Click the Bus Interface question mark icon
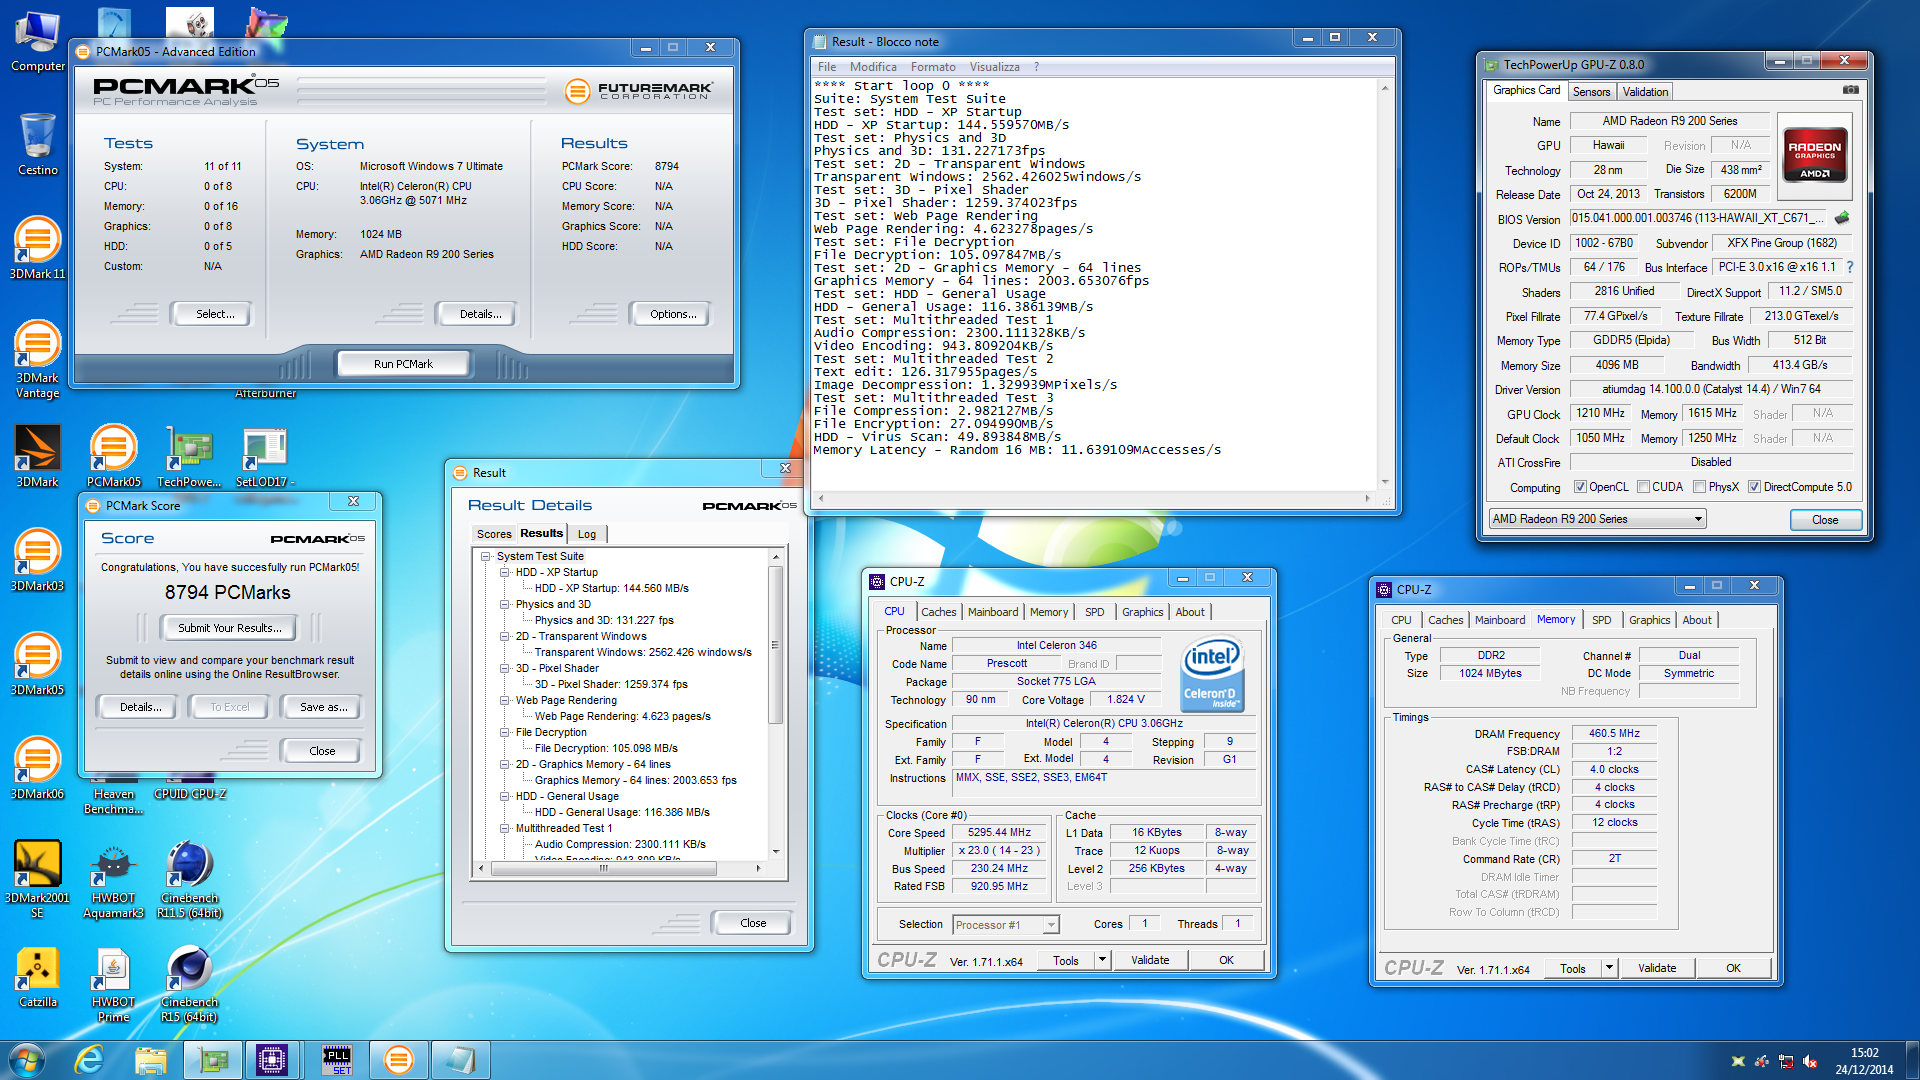This screenshot has width=1920, height=1080. point(1850,267)
